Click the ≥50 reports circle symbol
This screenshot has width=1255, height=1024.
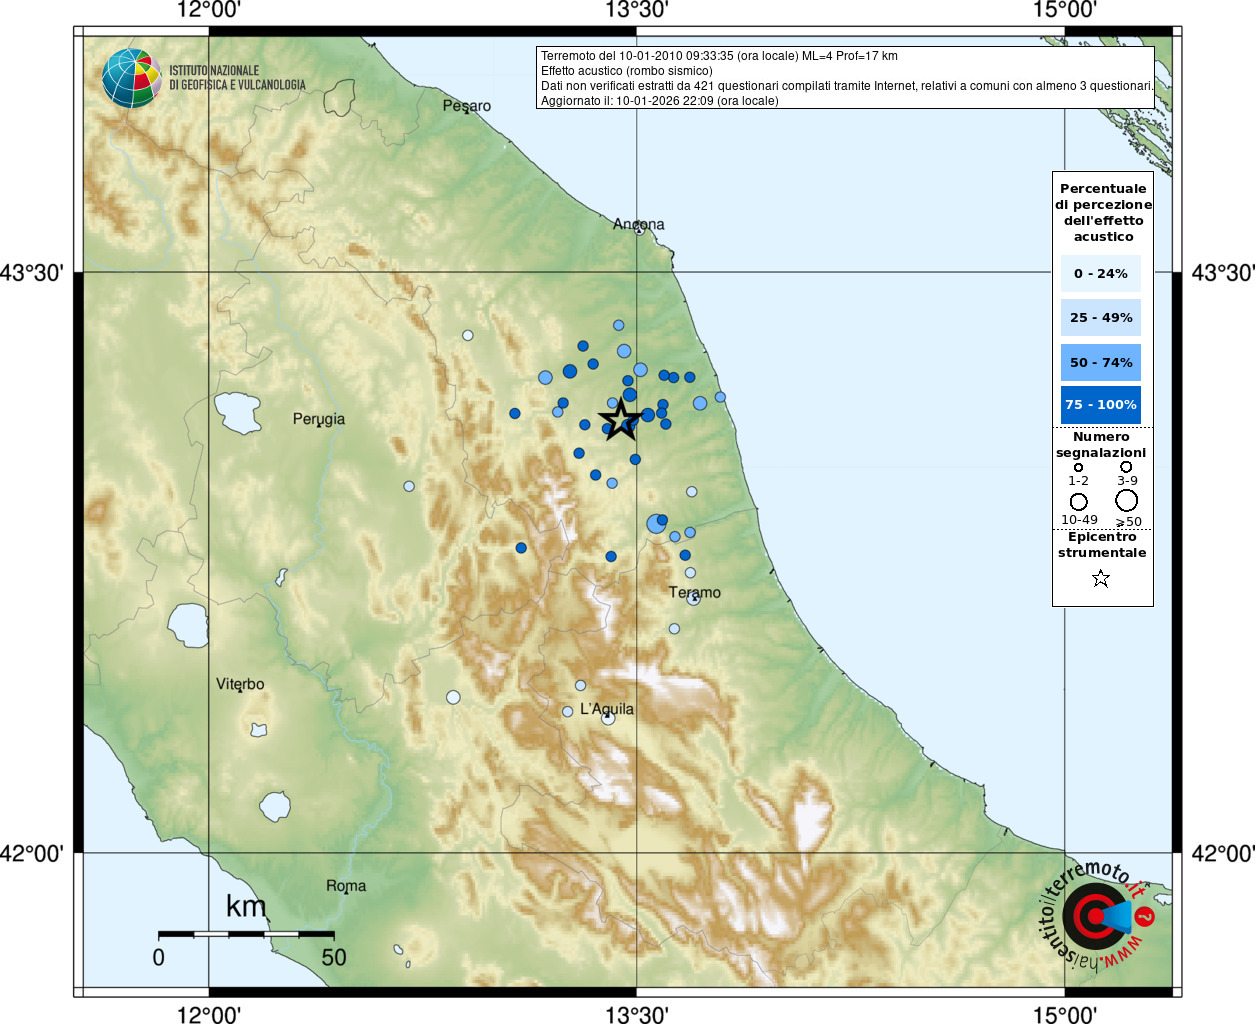click(1127, 500)
